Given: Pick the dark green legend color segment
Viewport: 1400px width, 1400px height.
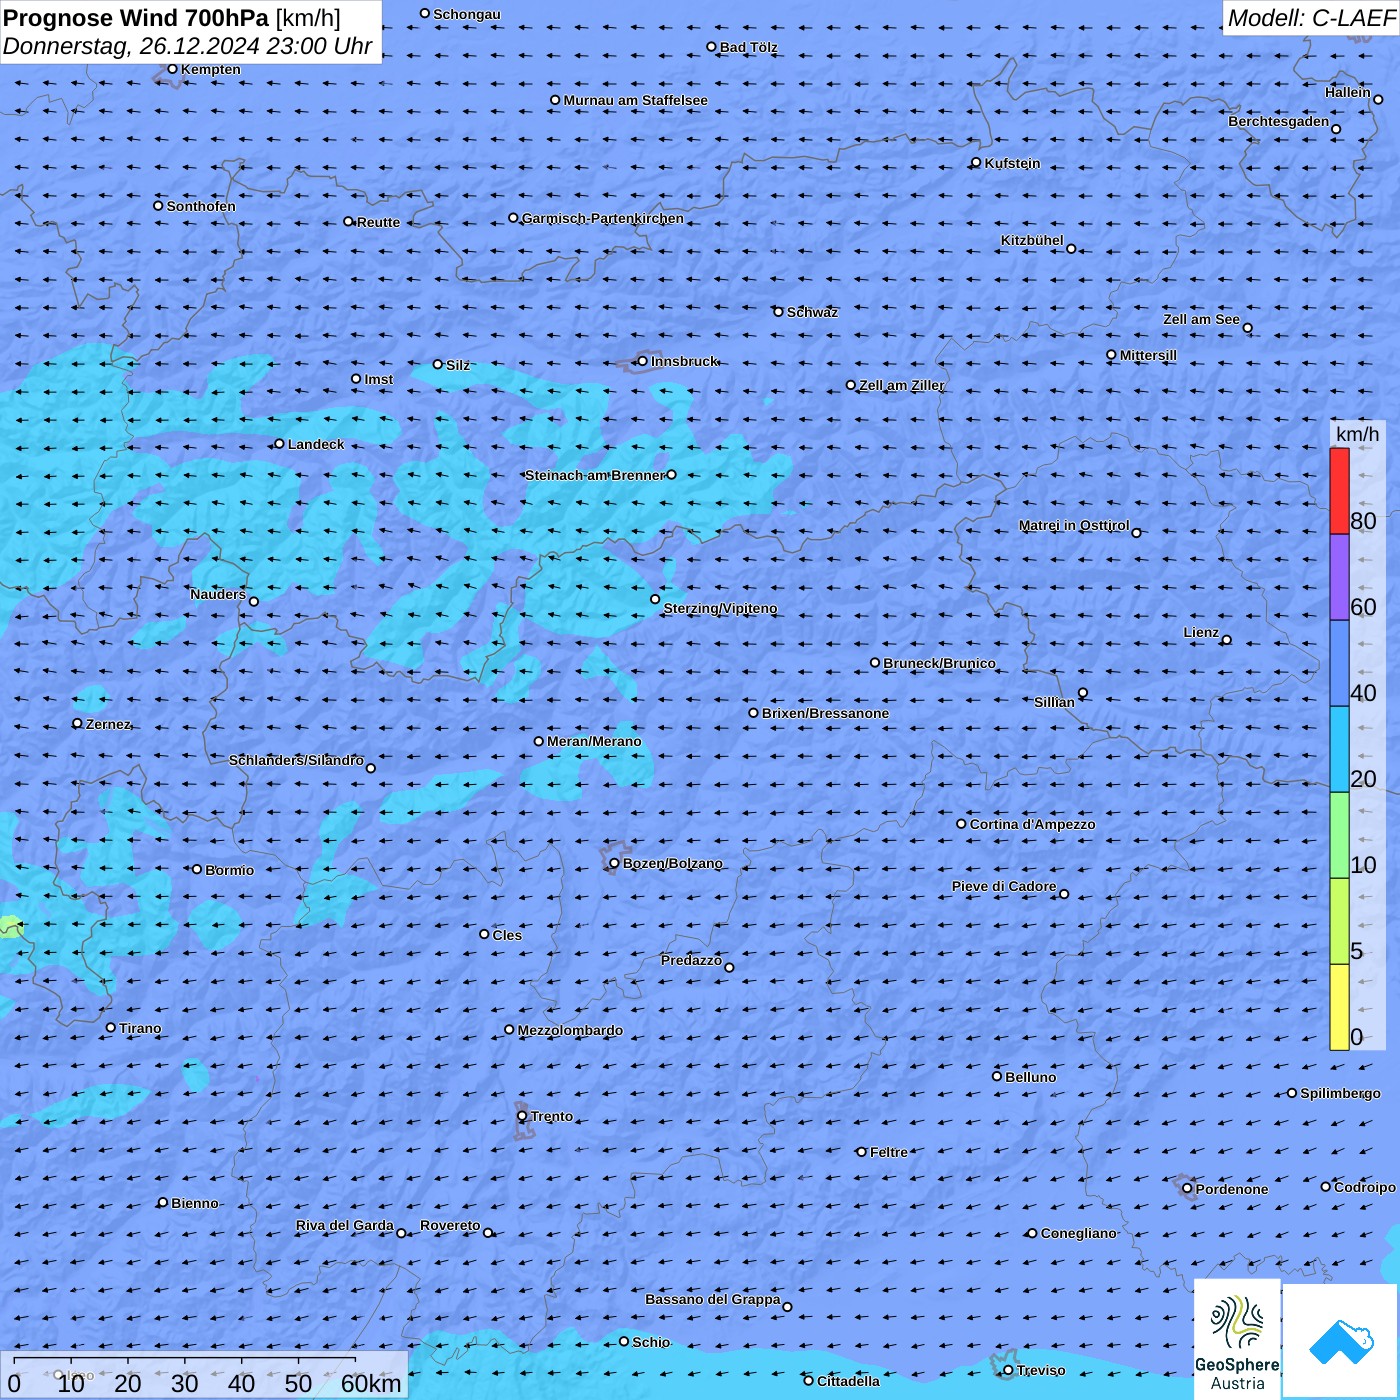Looking at the screenshot, I should pyautogui.click(x=1339, y=835).
